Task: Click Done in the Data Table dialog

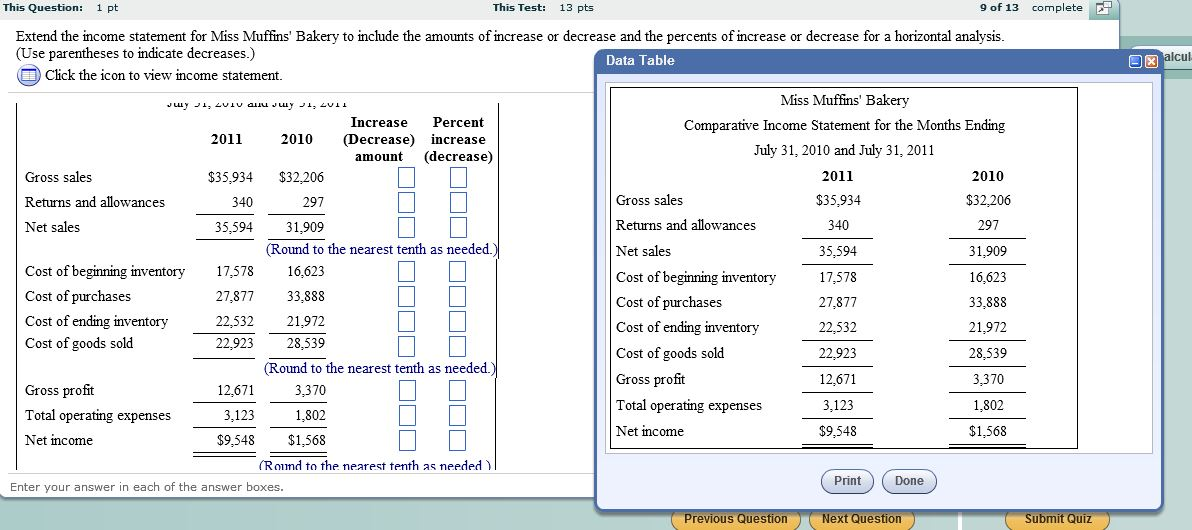Action: [x=909, y=481]
